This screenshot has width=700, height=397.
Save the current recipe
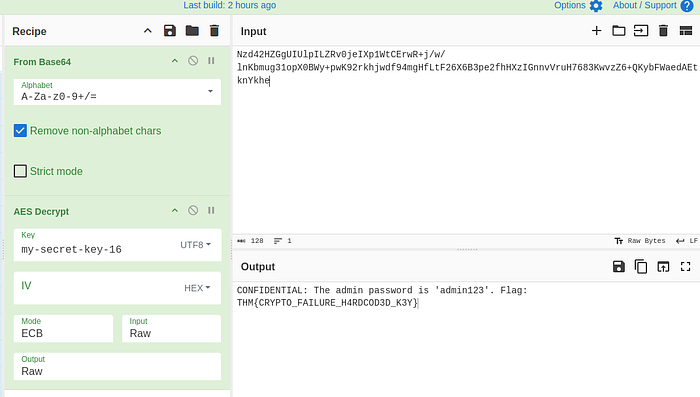(170, 31)
